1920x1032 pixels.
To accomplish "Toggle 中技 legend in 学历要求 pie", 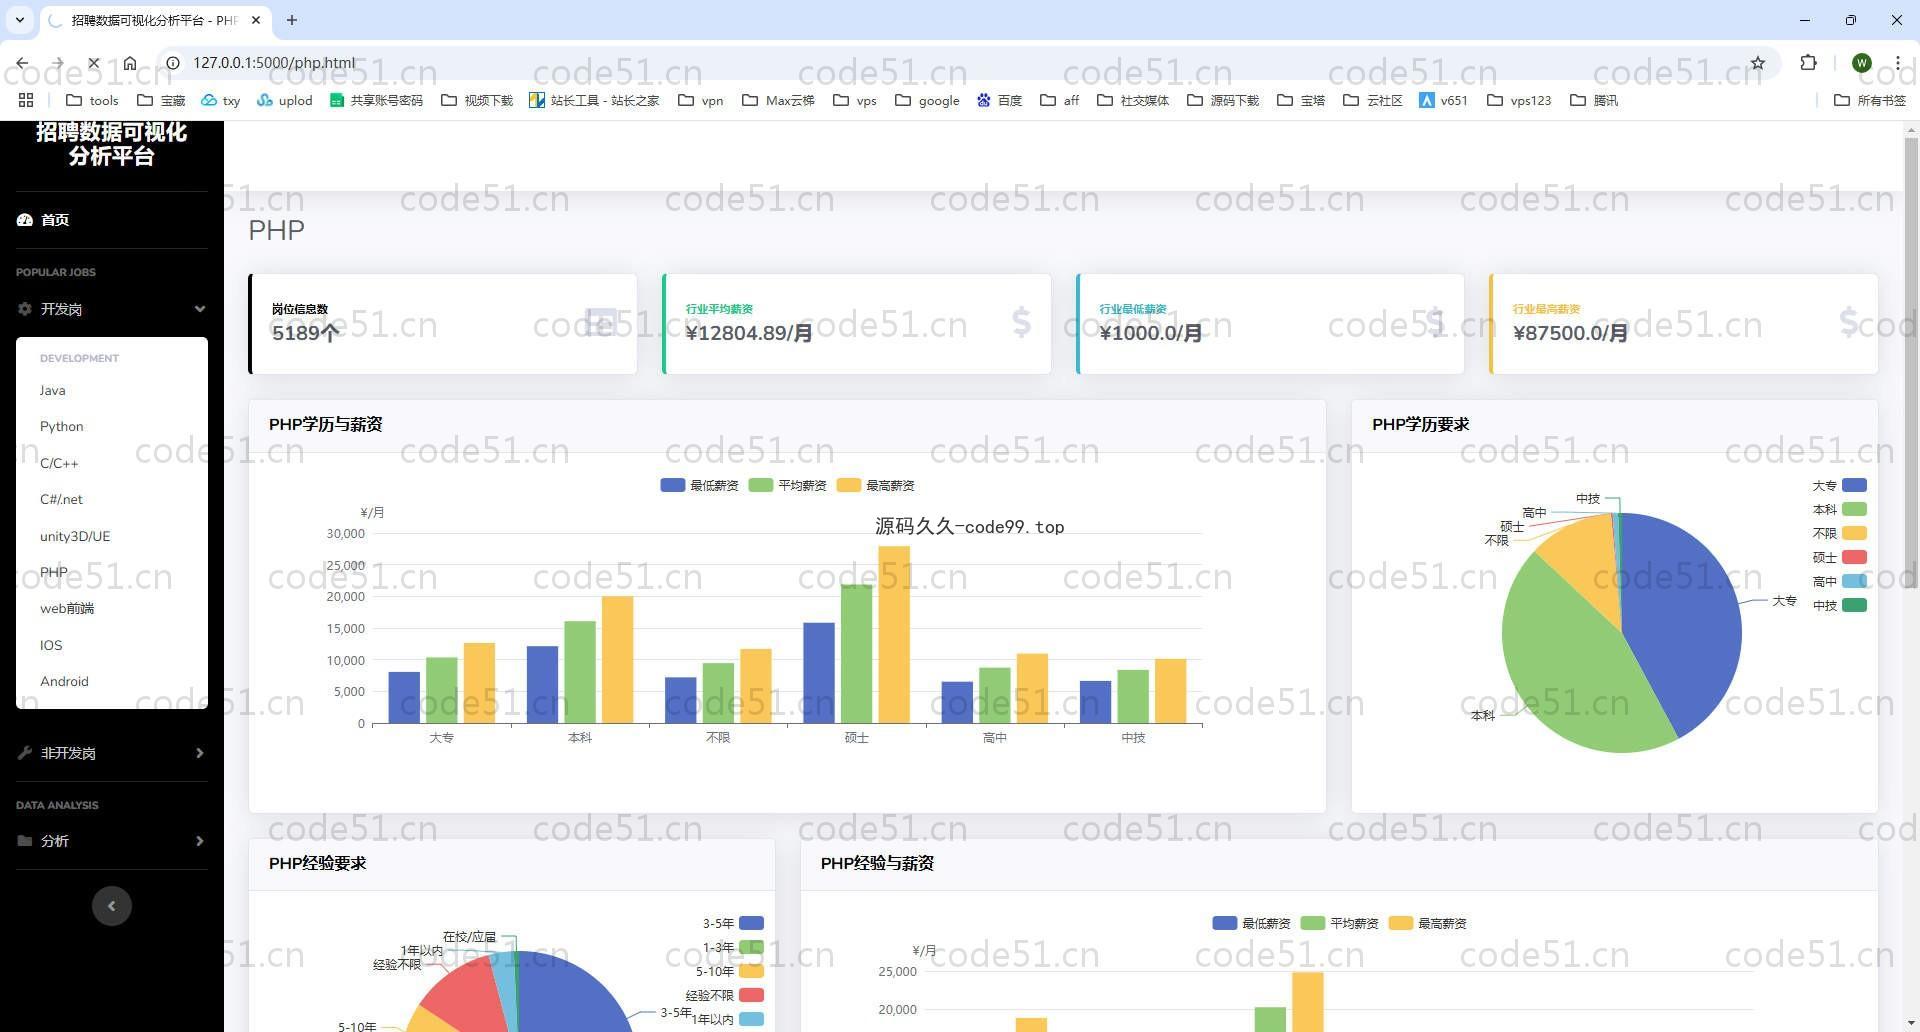I will pos(1839,605).
